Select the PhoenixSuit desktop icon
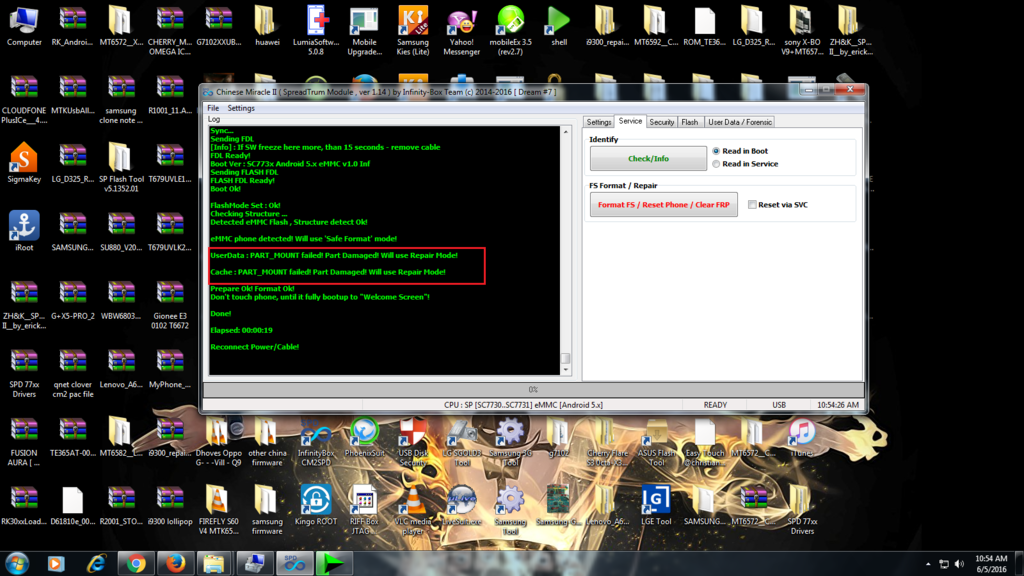 364,439
